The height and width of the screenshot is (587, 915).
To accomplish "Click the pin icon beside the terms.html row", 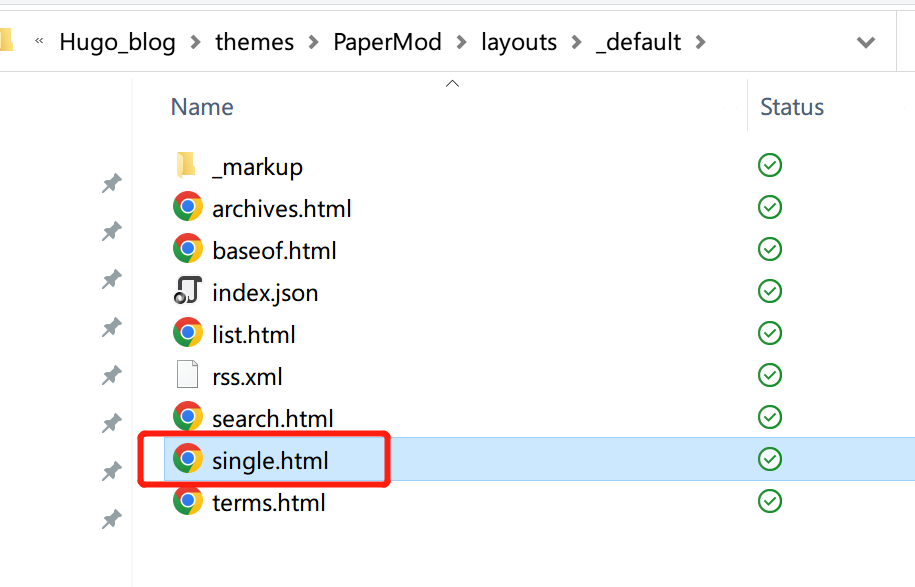I will tap(111, 519).
